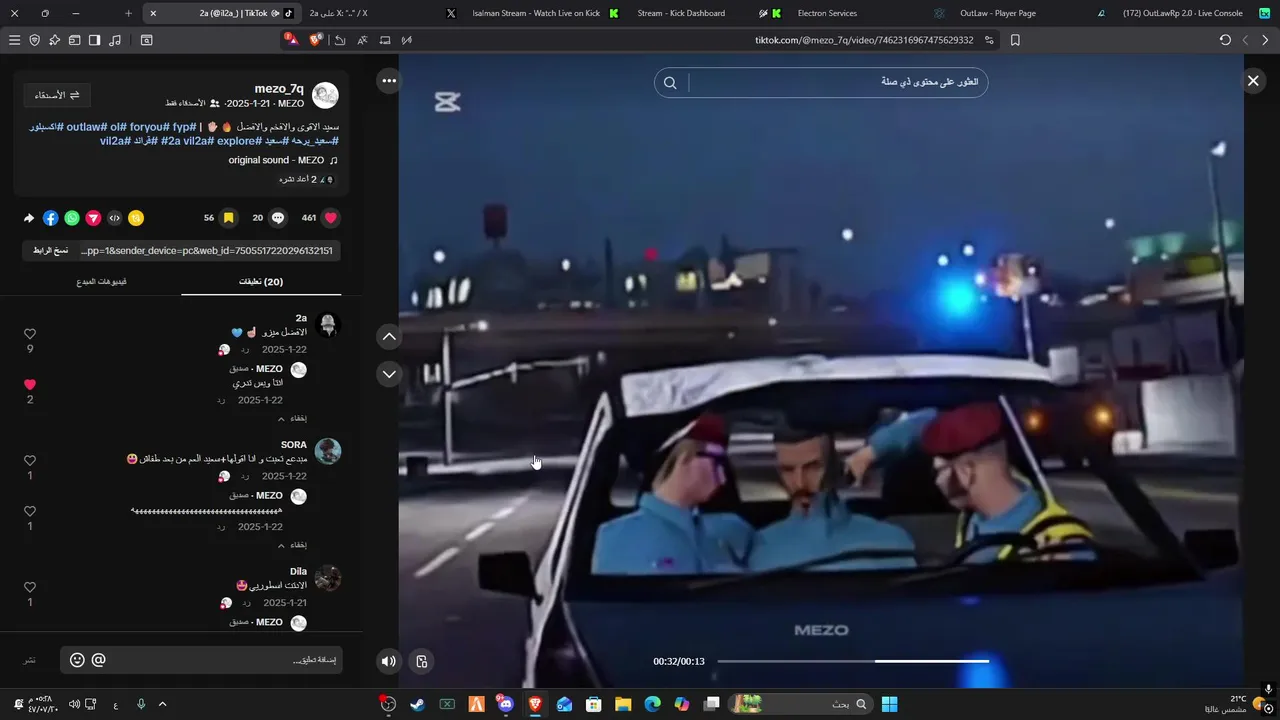Toggle the browser sidebar panel icon
This screenshot has width=1280, height=720.
click(x=94, y=40)
